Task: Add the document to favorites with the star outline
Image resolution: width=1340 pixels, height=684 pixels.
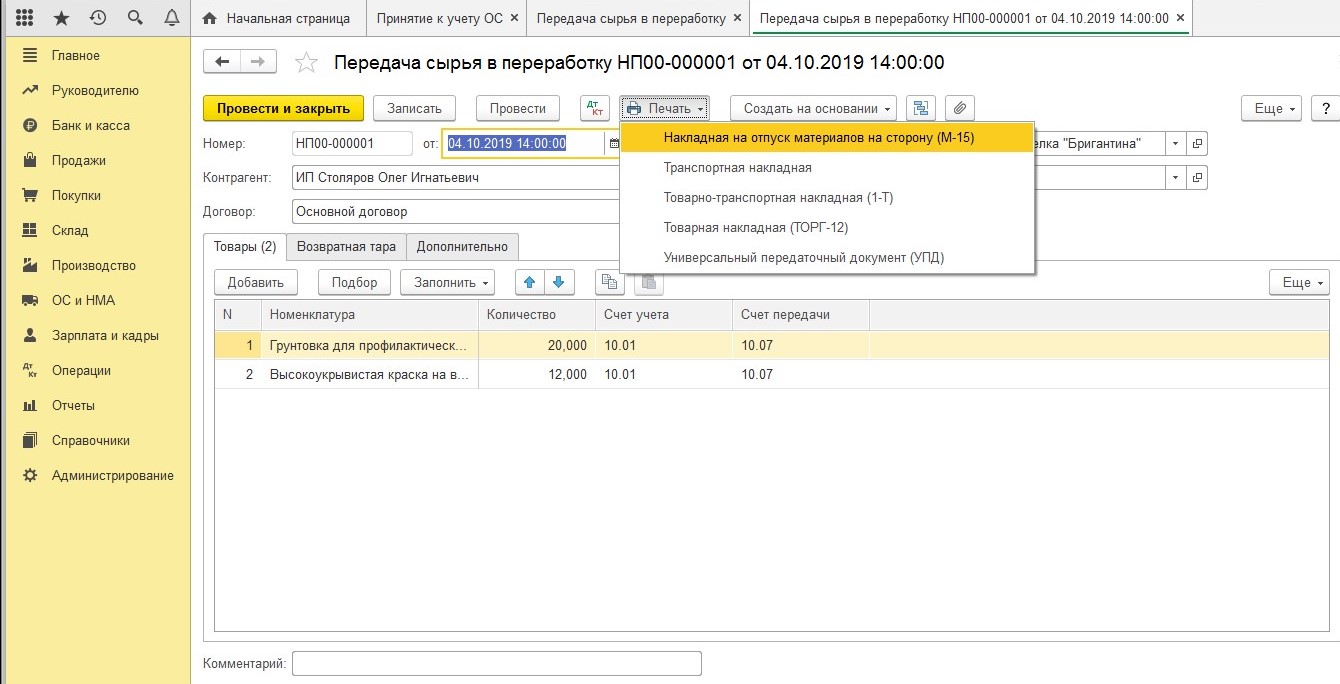Action: 307,63
